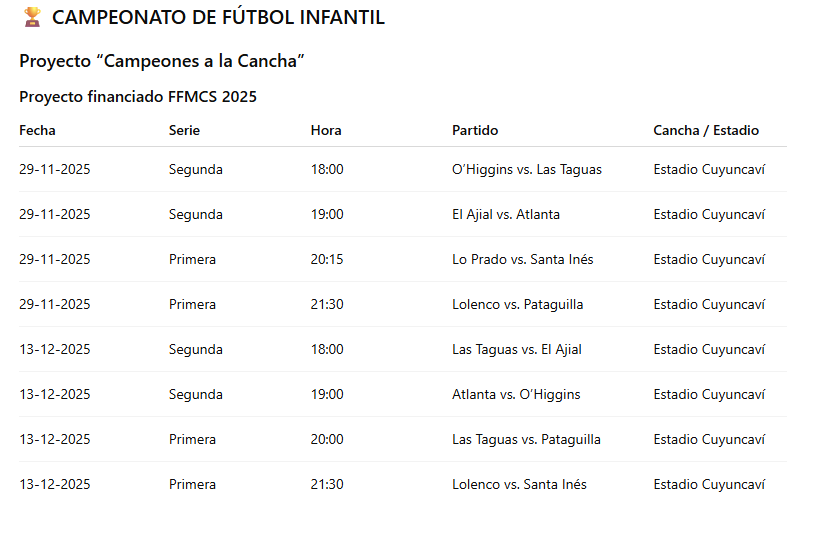This screenshot has height=546, width=822.
Task: Click the 20:00 kickoff time cell
Action: coord(327,439)
